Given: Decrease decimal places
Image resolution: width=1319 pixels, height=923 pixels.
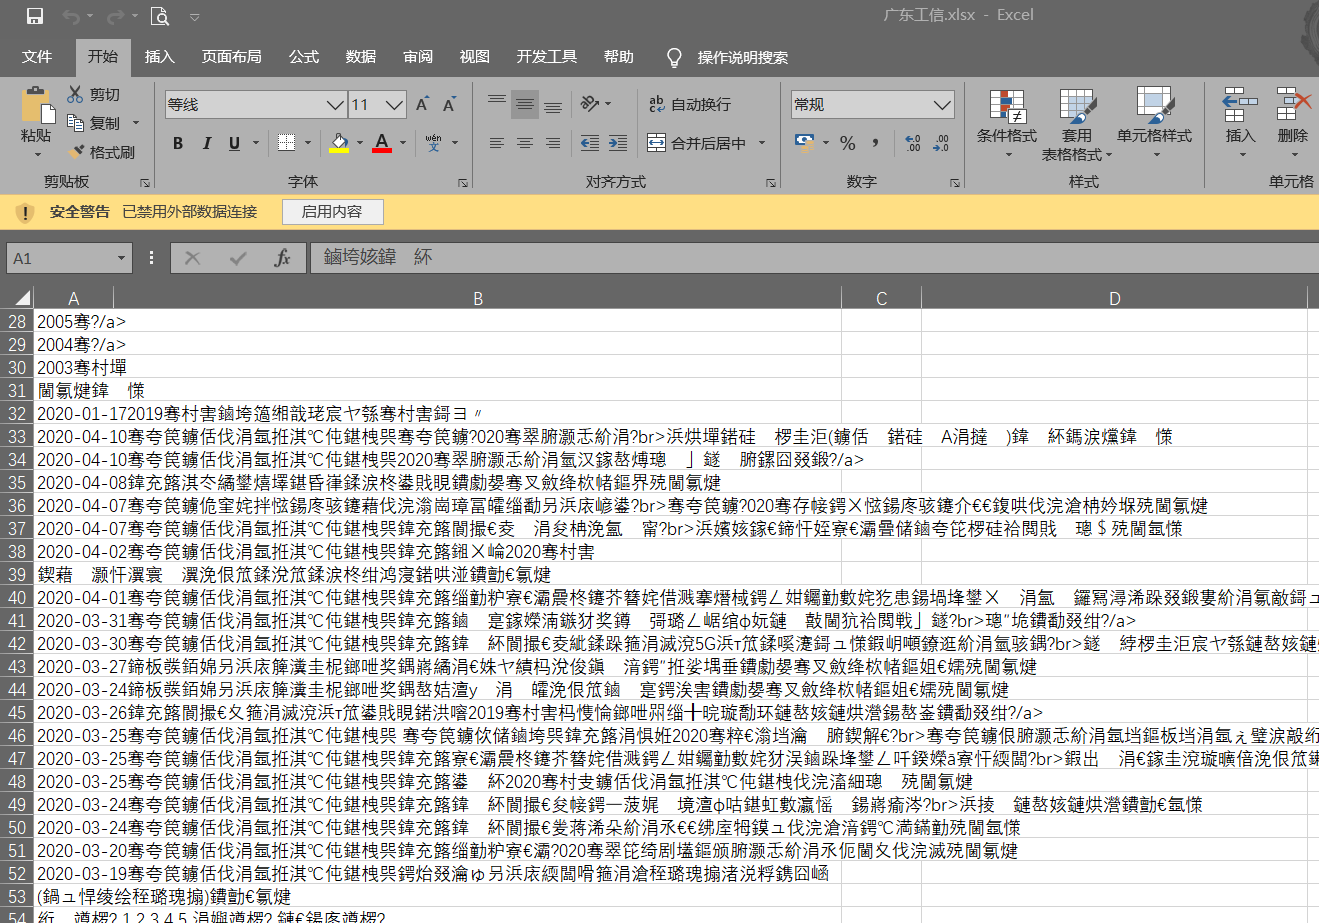Looking at the screenshot, I should click(941, 143).
